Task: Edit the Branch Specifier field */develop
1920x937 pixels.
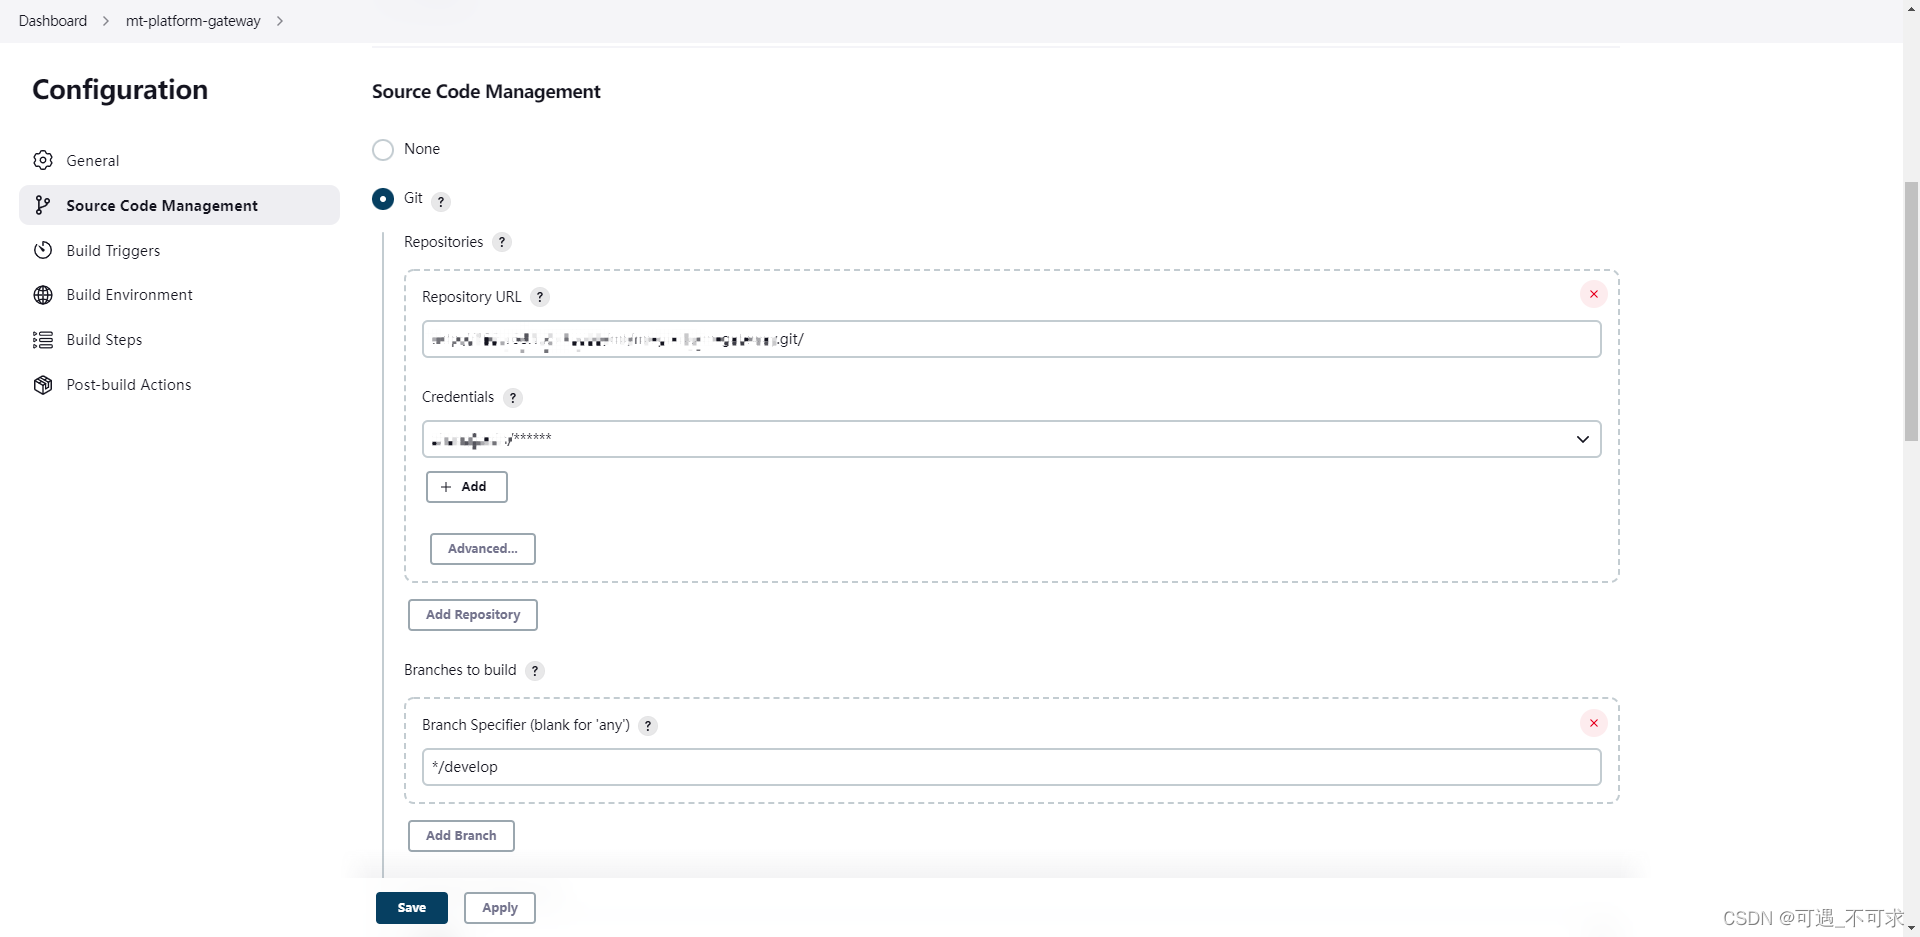Action: coord(1011,767)
